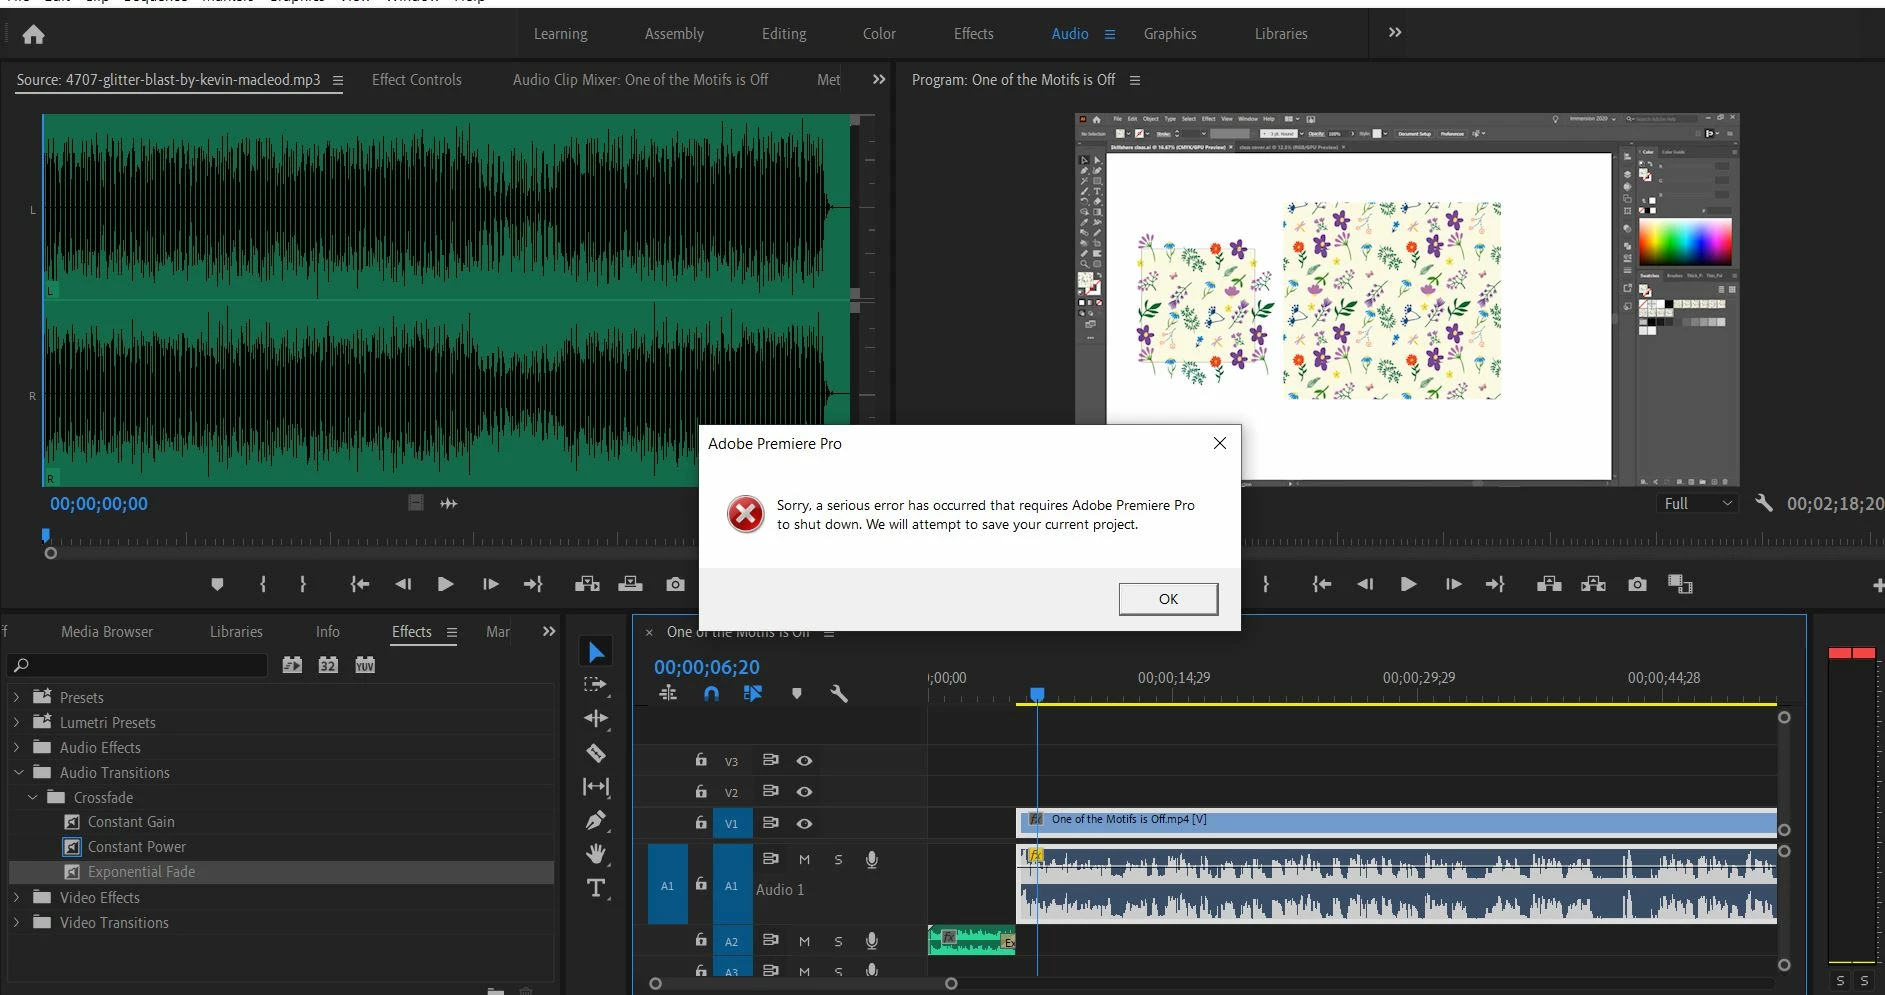Switch to the Color workspace

click(x=879, y=34)
